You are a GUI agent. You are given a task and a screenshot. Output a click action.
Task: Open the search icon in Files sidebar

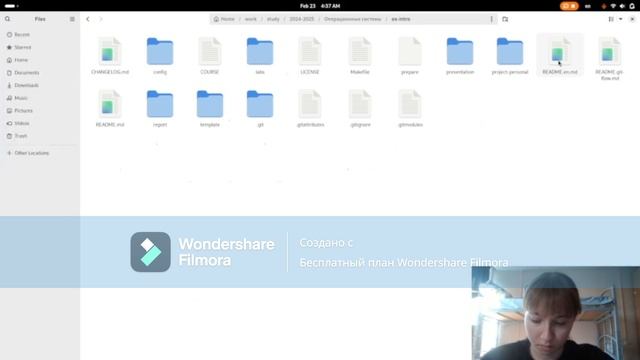pyautogui.click(x=7, y=19)
